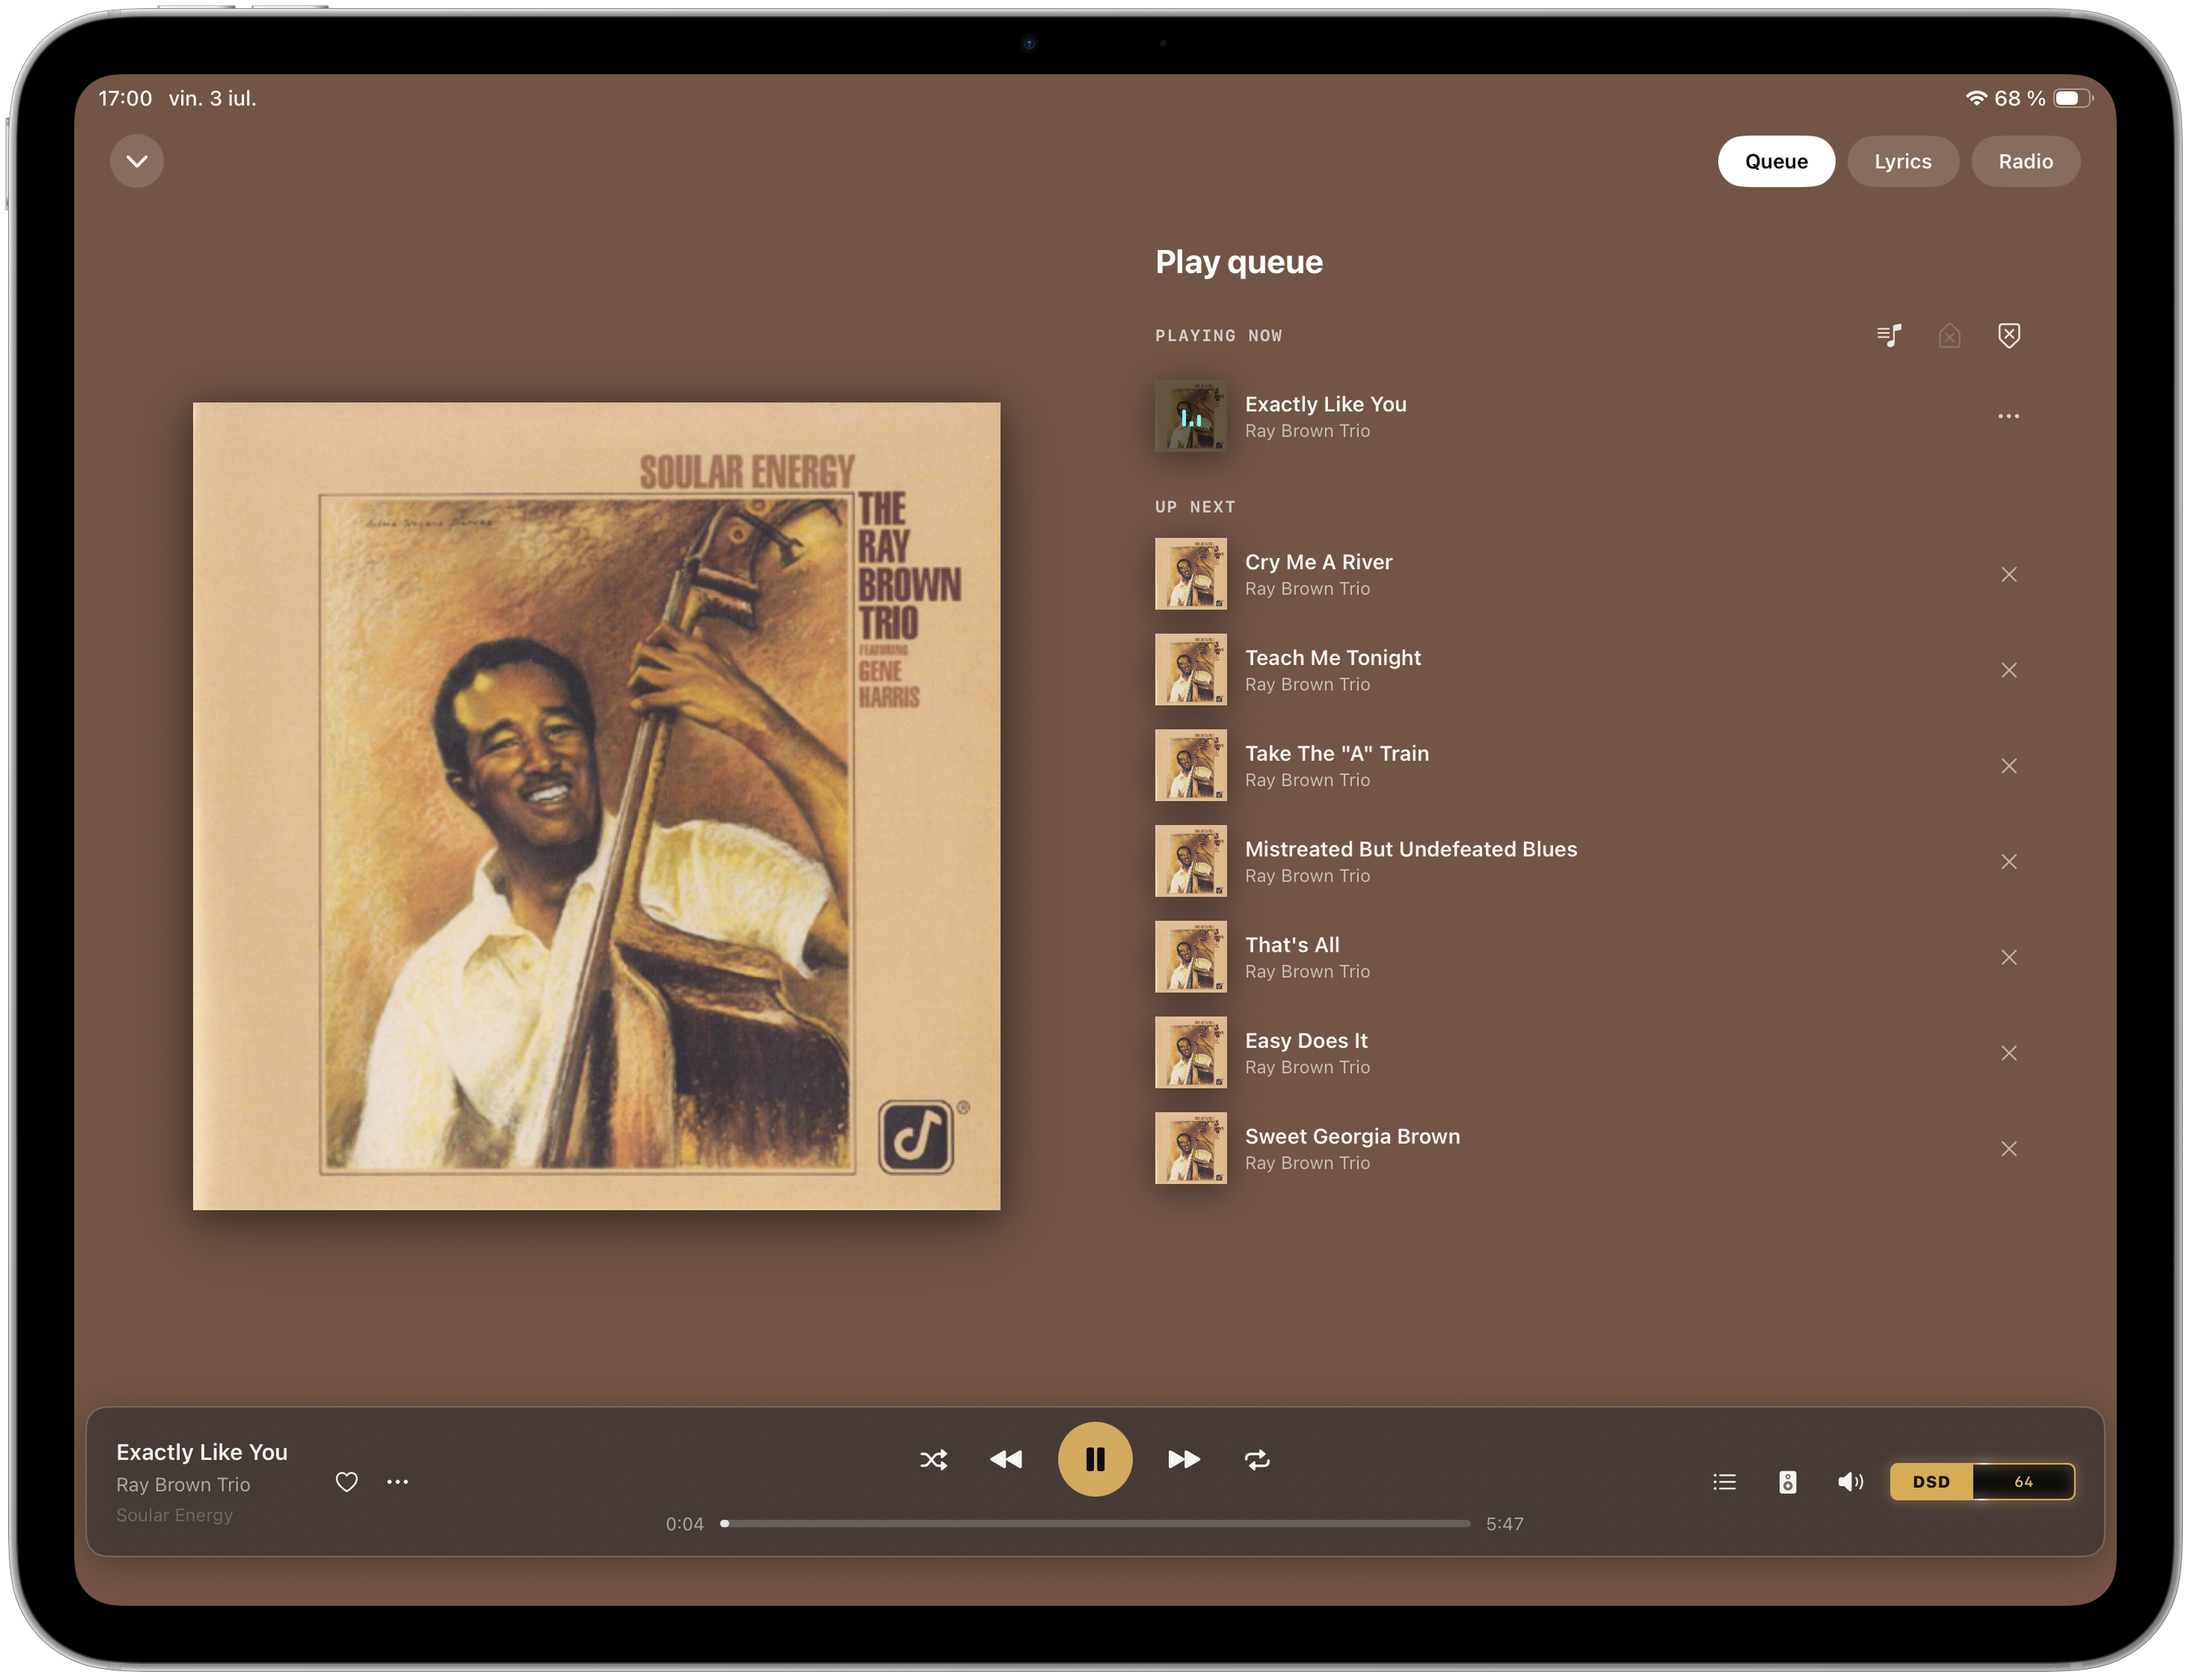Skip to the next track
The image size is (2191, 1680).
[1184, 1460]
